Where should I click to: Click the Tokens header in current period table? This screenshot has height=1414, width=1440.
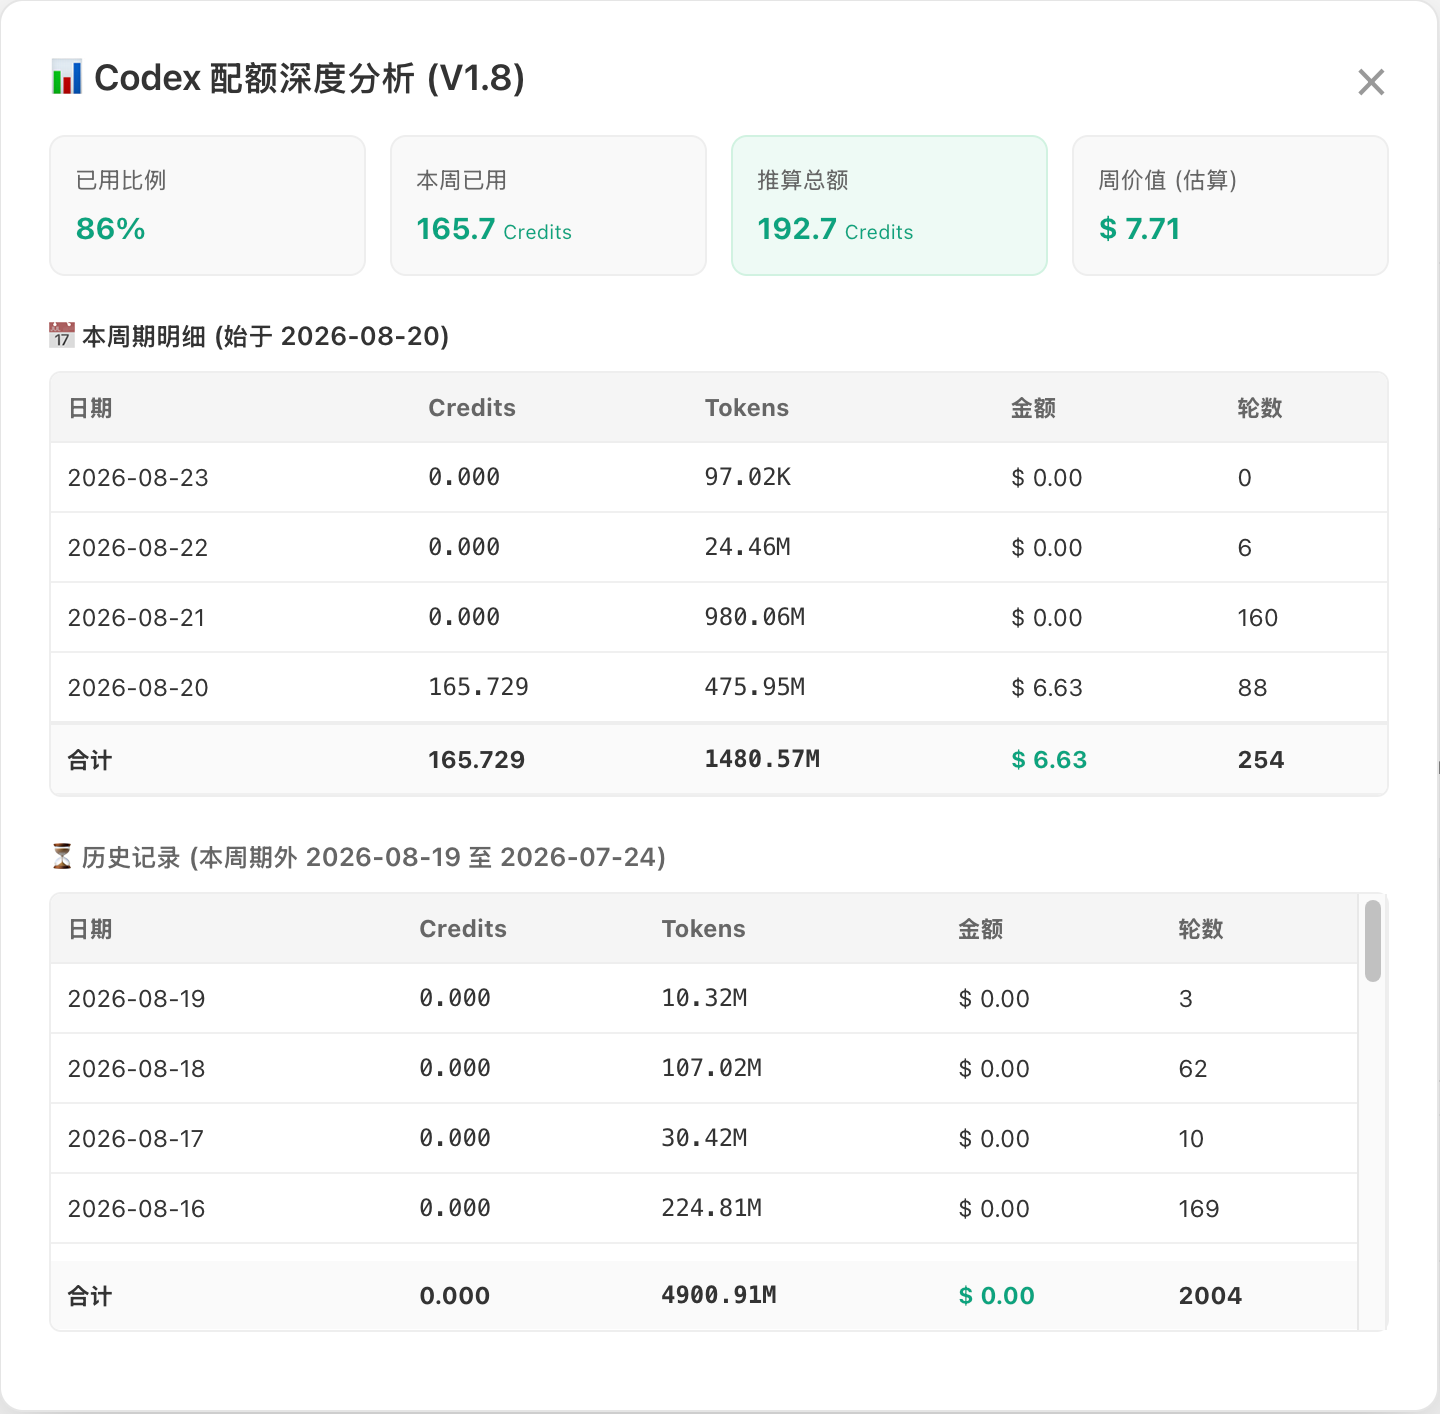pyautogui.click(x=747, y=408)
